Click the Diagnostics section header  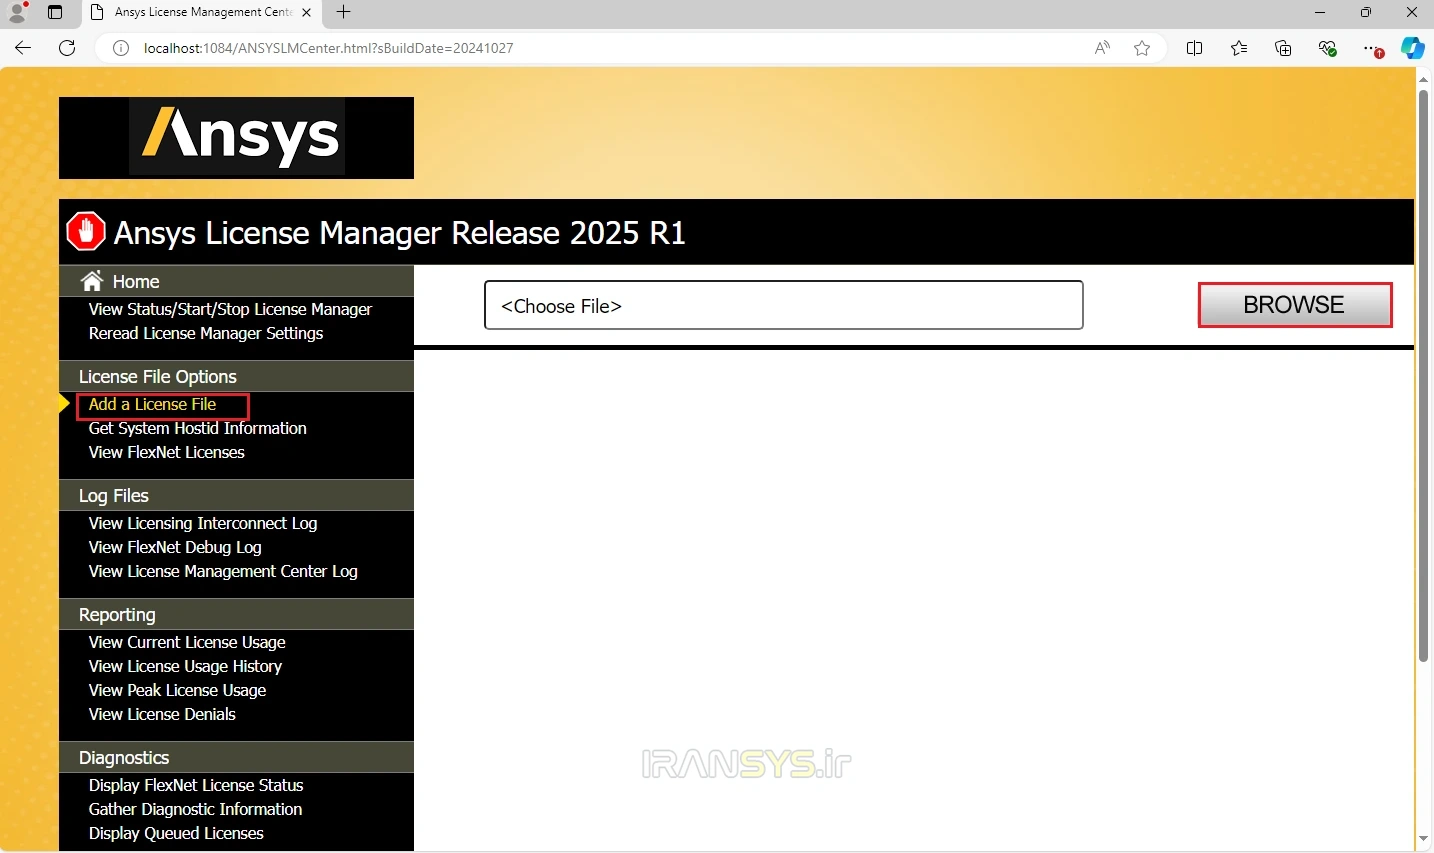point(236,757)
